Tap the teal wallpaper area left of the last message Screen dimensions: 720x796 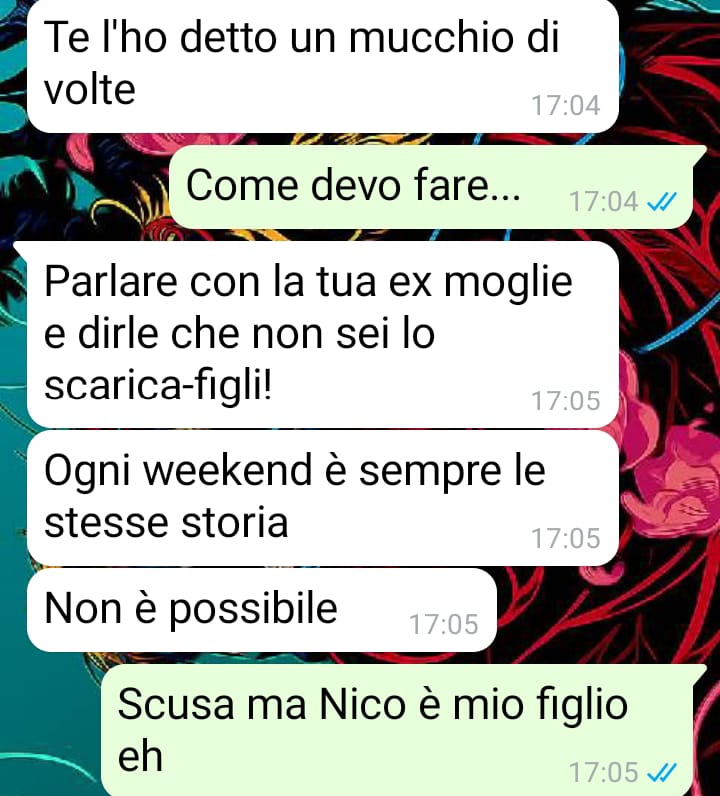[x=50, y=726]
